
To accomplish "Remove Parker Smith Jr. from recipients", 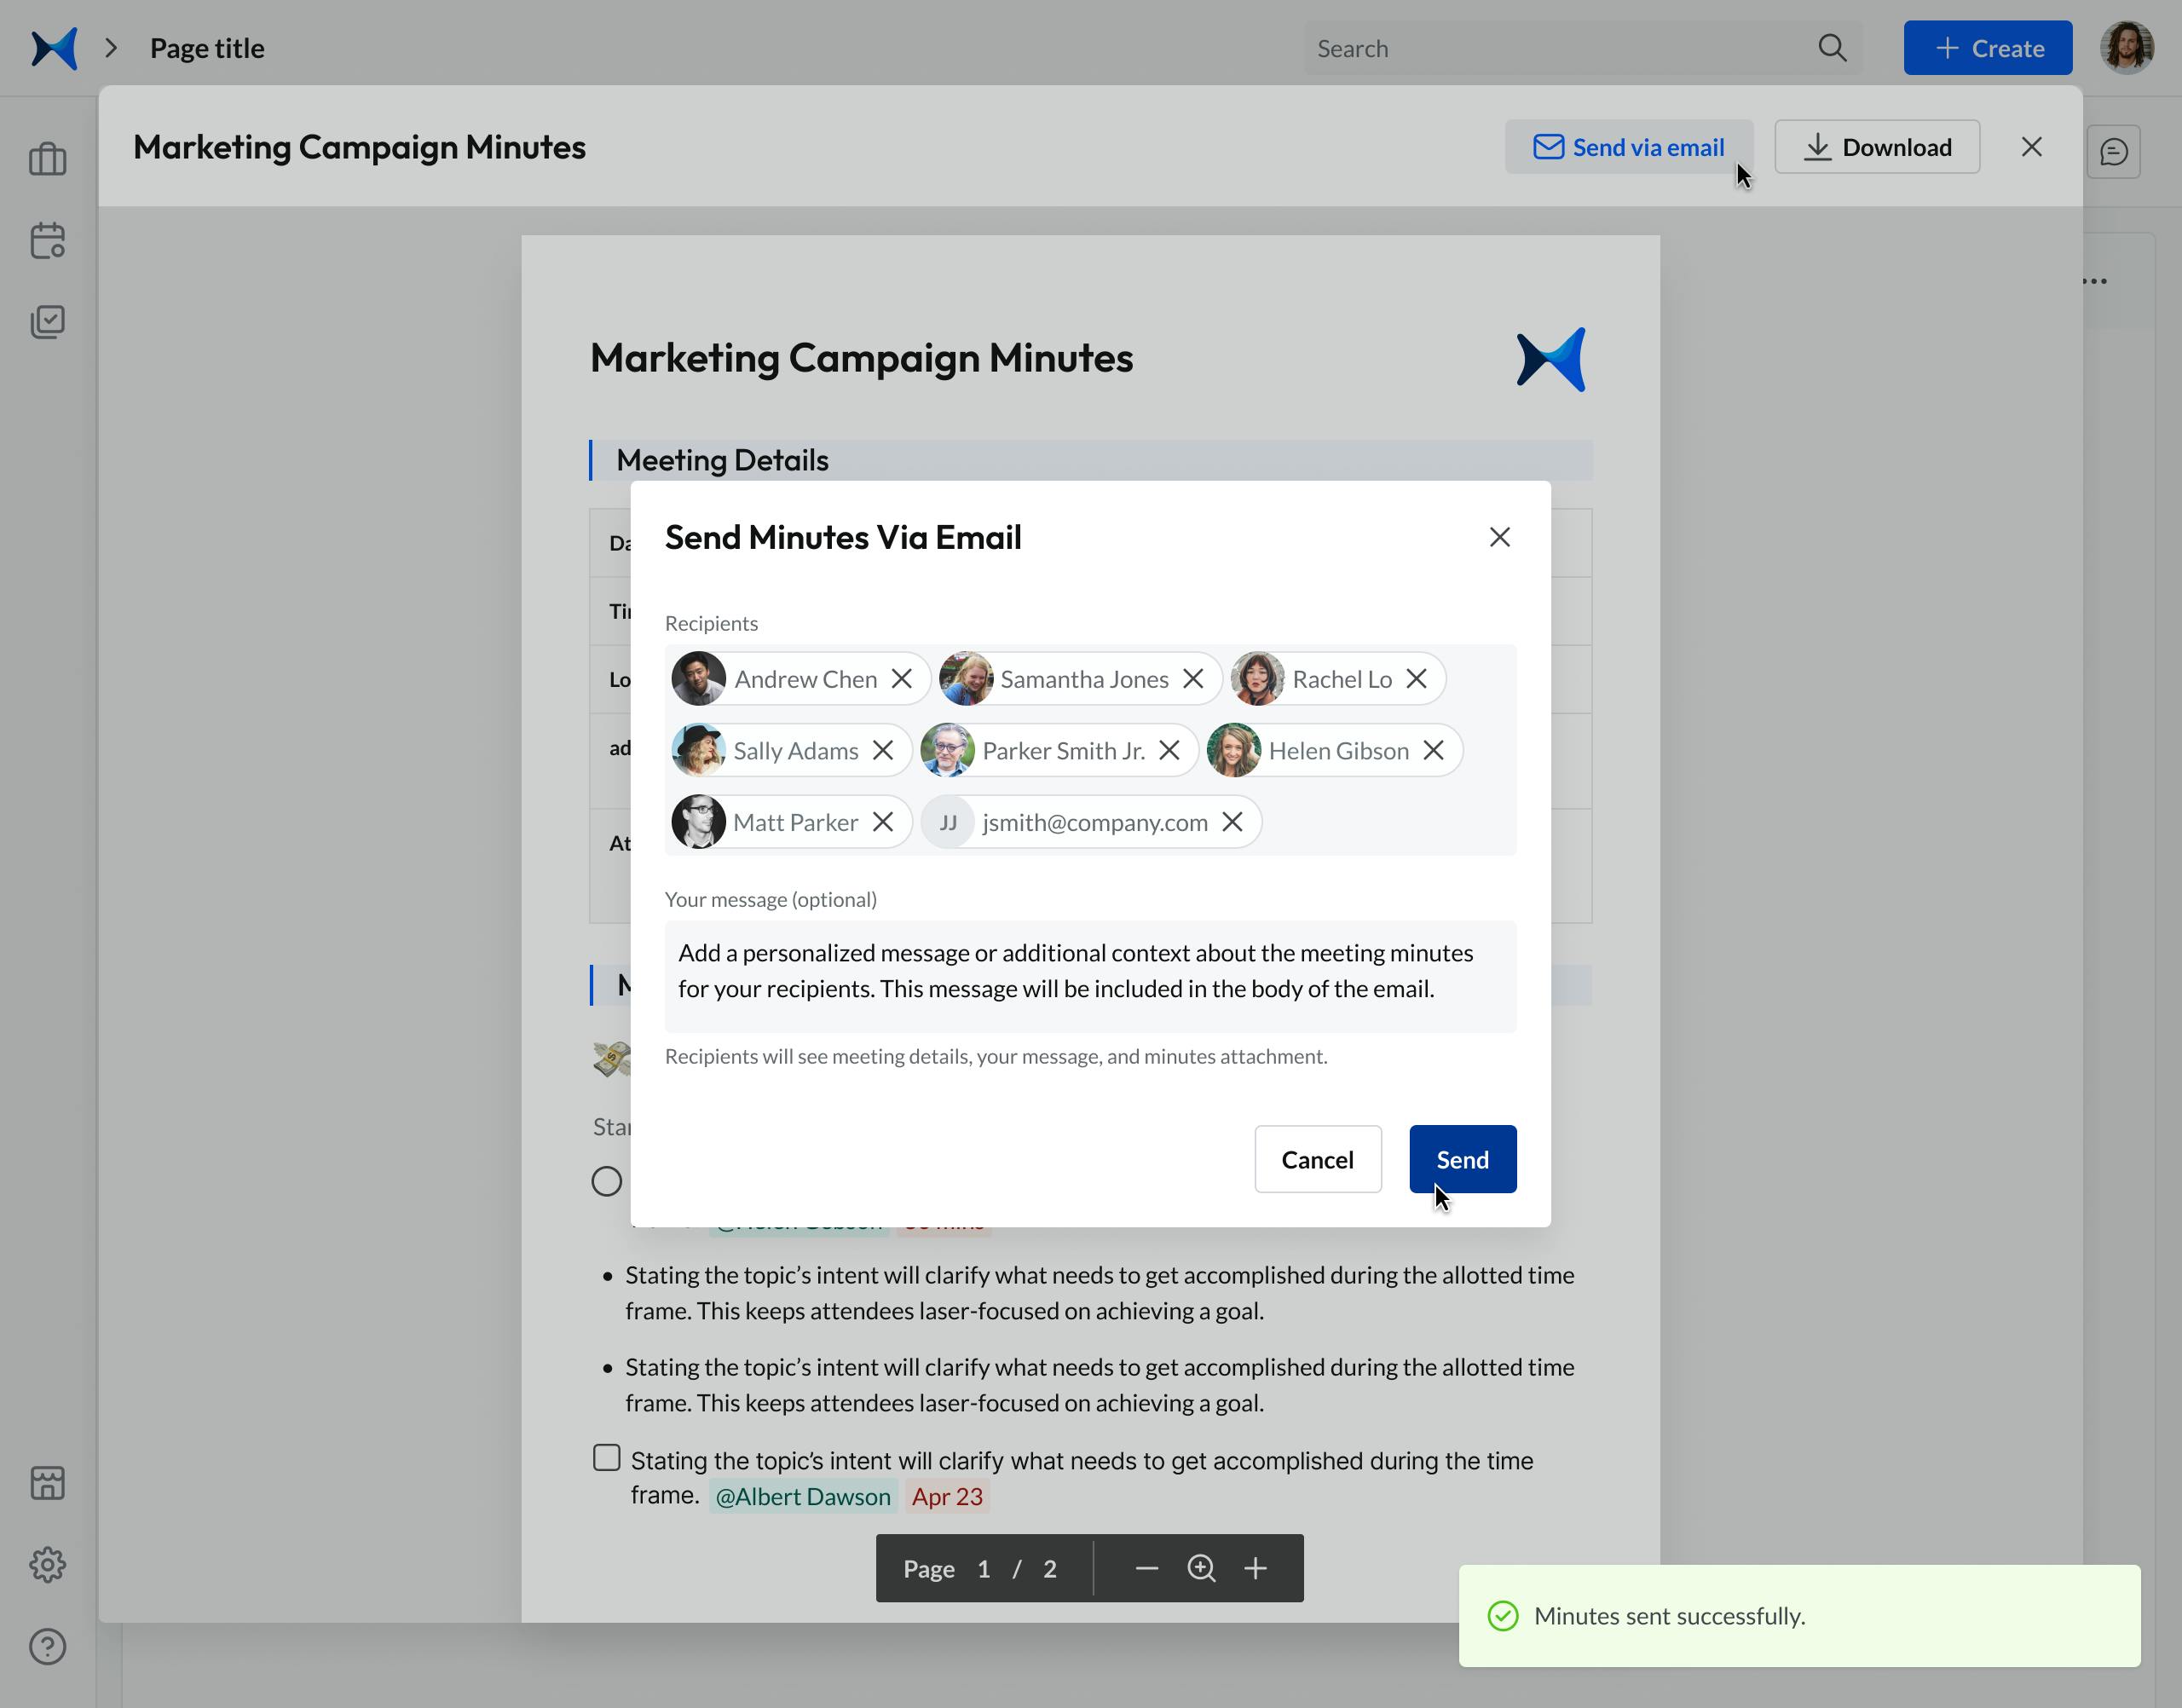I will 1169,750.
